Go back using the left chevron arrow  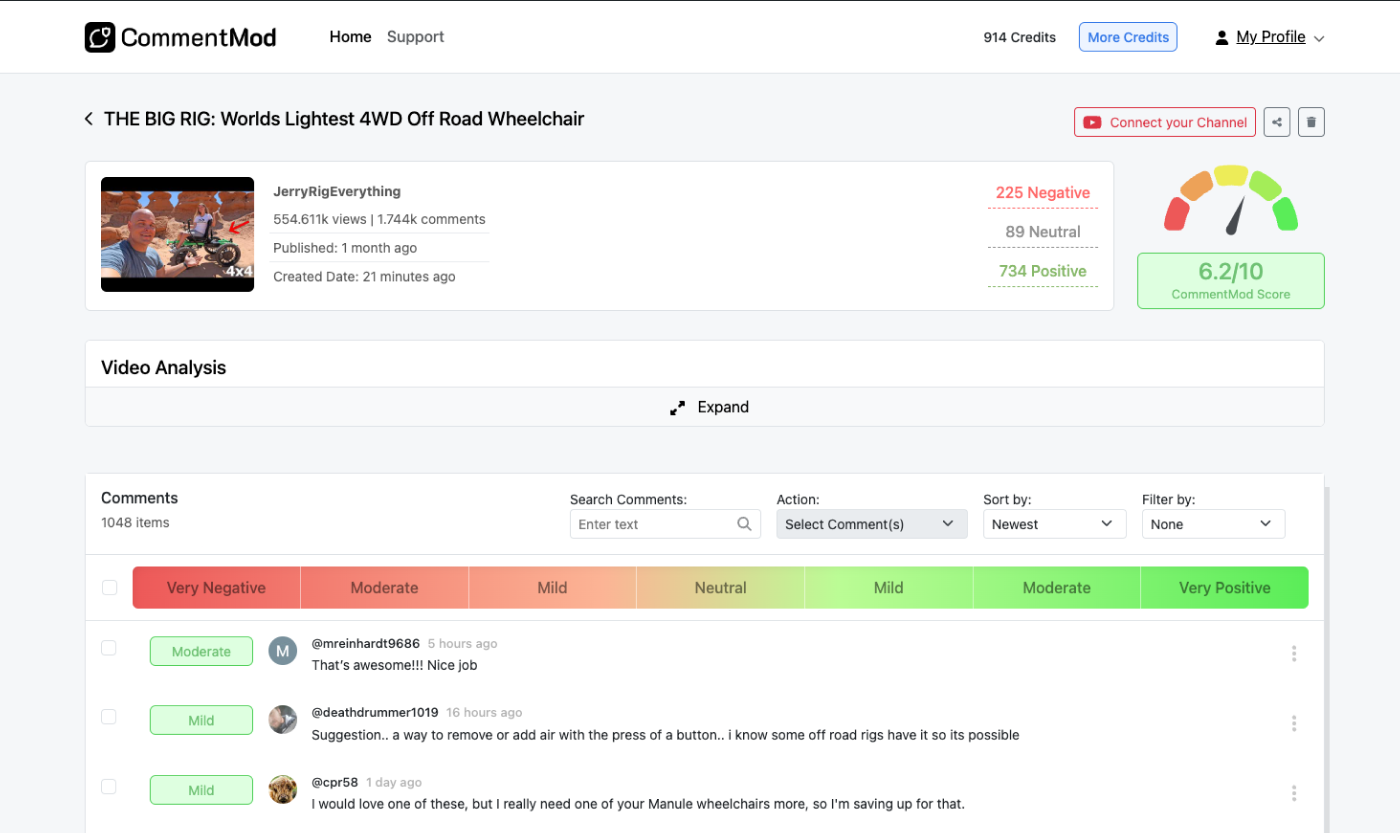89,119
